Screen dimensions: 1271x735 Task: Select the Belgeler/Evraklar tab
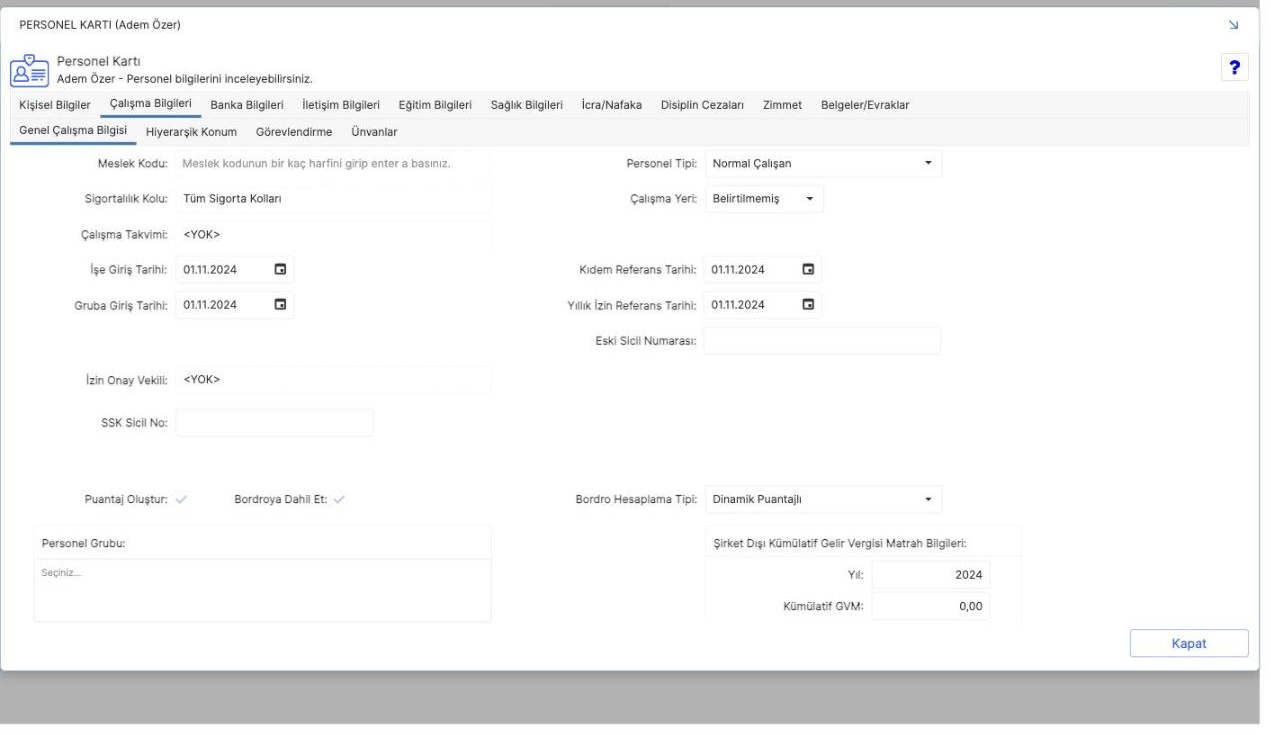pyautogui.click(x=864, y=105)
